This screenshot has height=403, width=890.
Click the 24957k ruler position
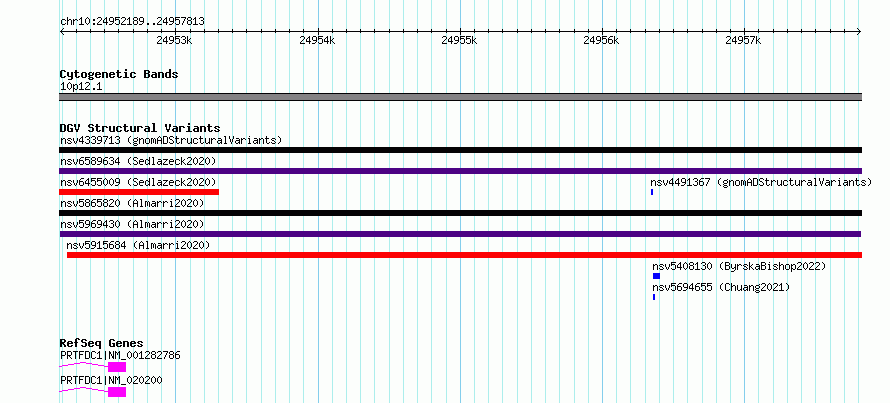[x=744, y=40]
